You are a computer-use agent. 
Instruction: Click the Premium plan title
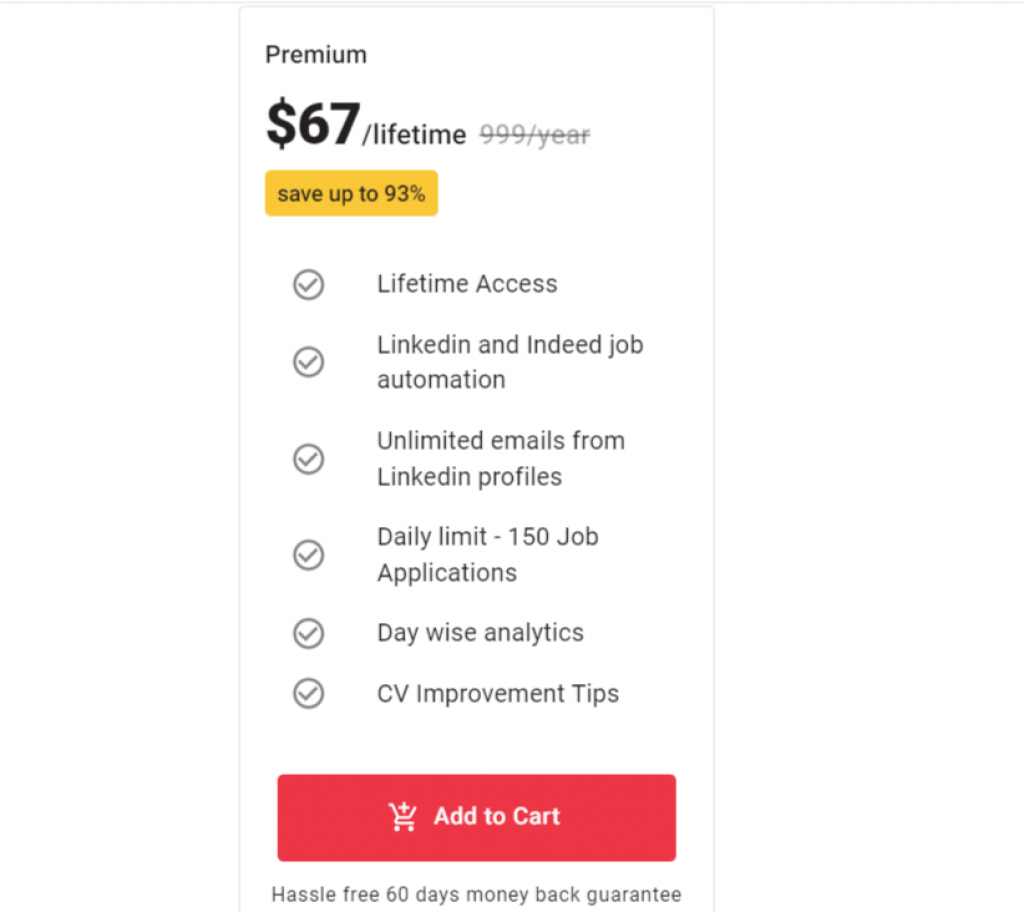316,55
